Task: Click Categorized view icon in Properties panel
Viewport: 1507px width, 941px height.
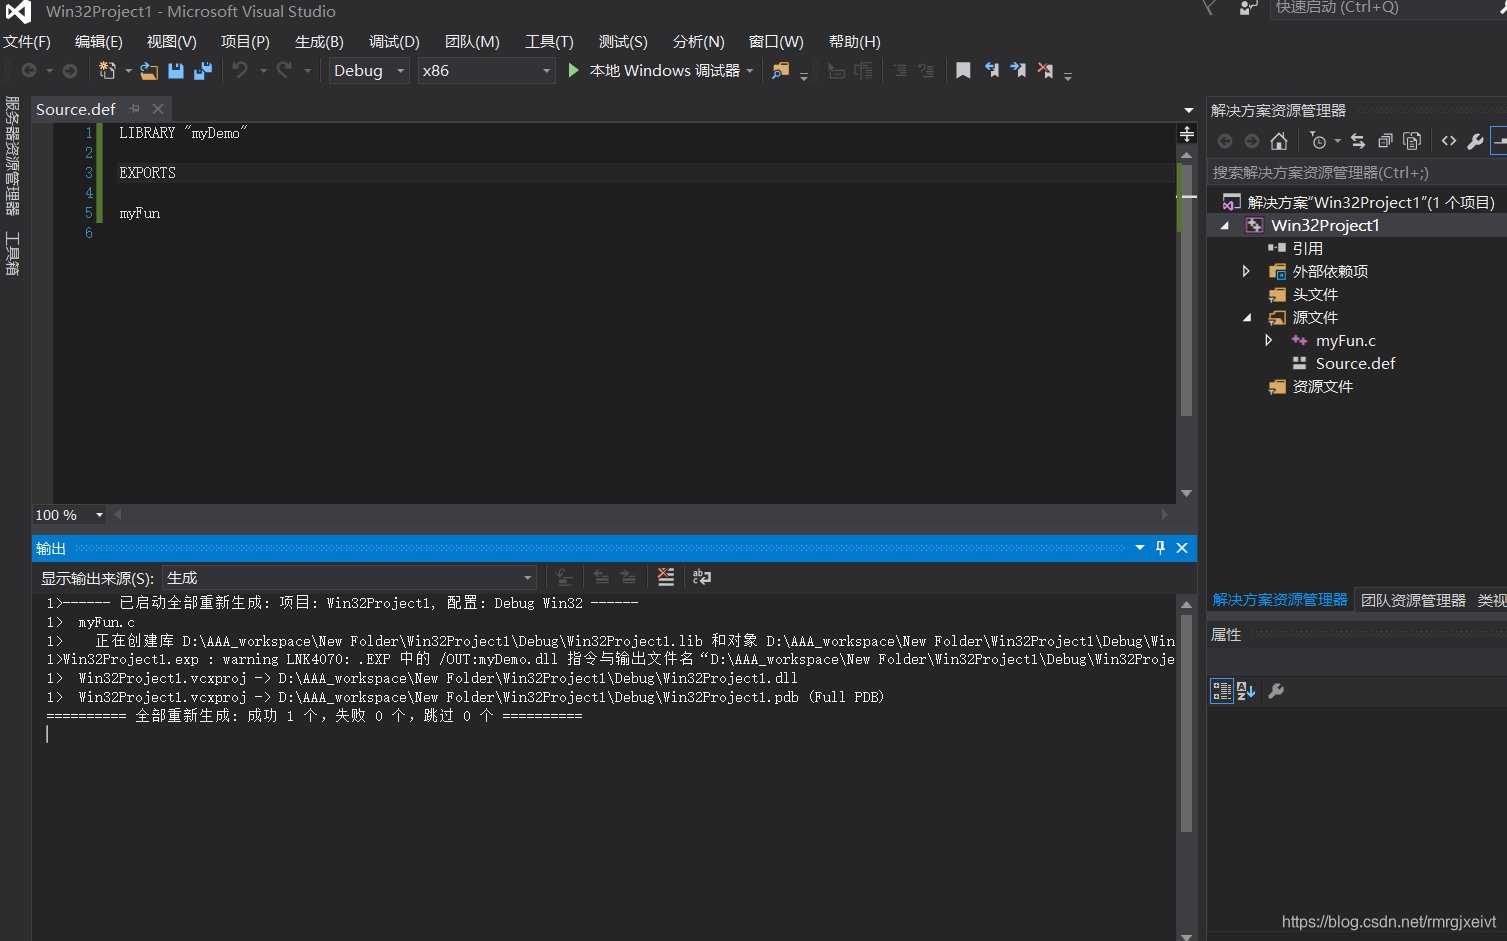Action: coord(1221,691)
